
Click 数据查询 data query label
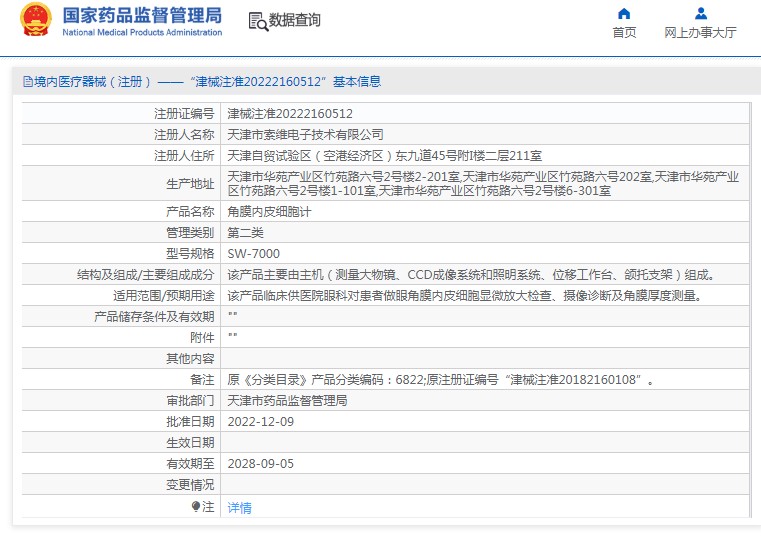(295, 20)
